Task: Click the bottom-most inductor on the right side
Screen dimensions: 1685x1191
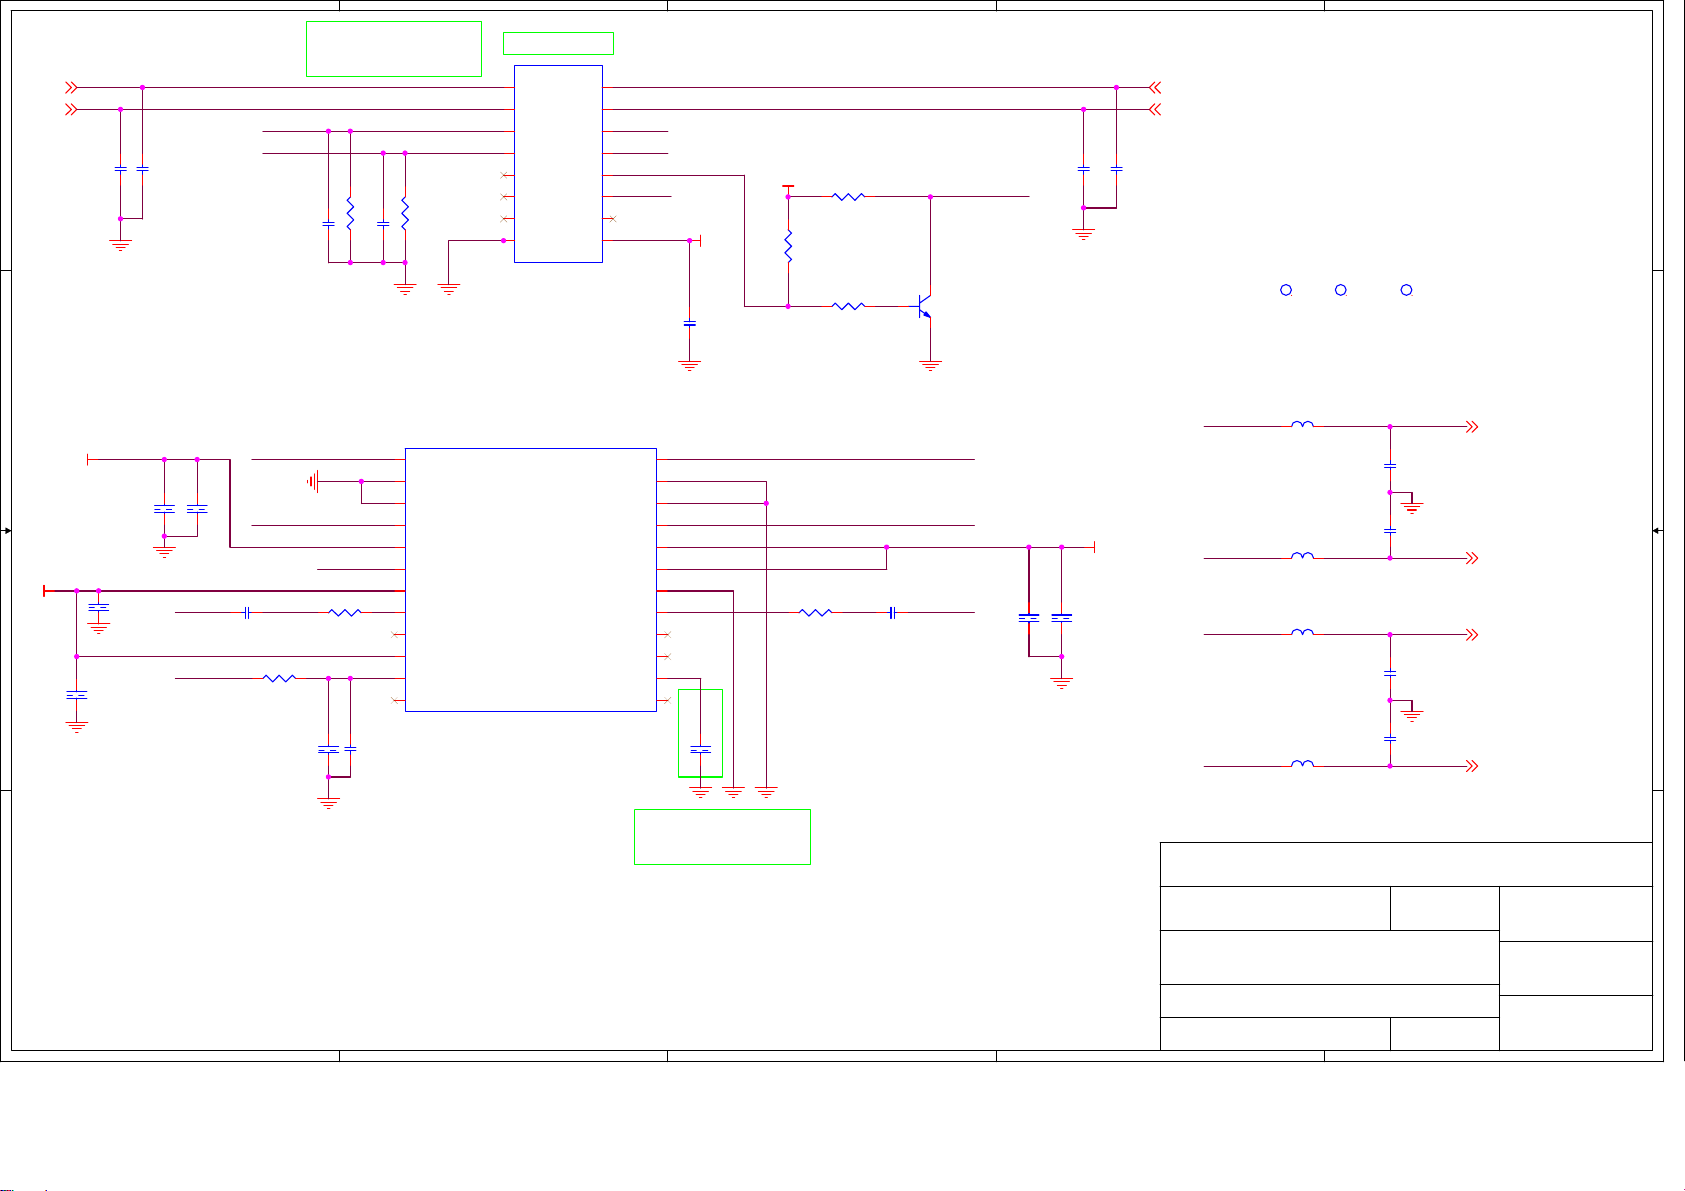Action: 1302,765
